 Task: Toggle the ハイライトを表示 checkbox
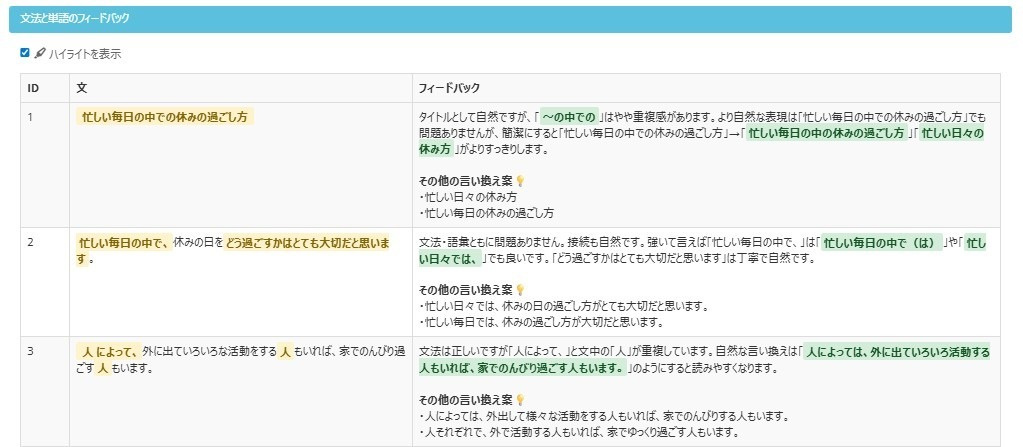point(25,53)
